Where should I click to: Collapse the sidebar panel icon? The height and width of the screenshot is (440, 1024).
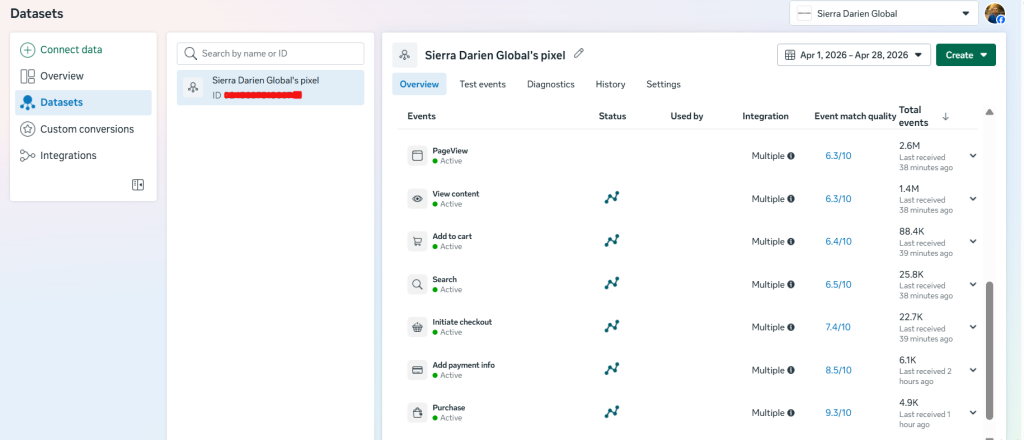(x=138, y=185)
